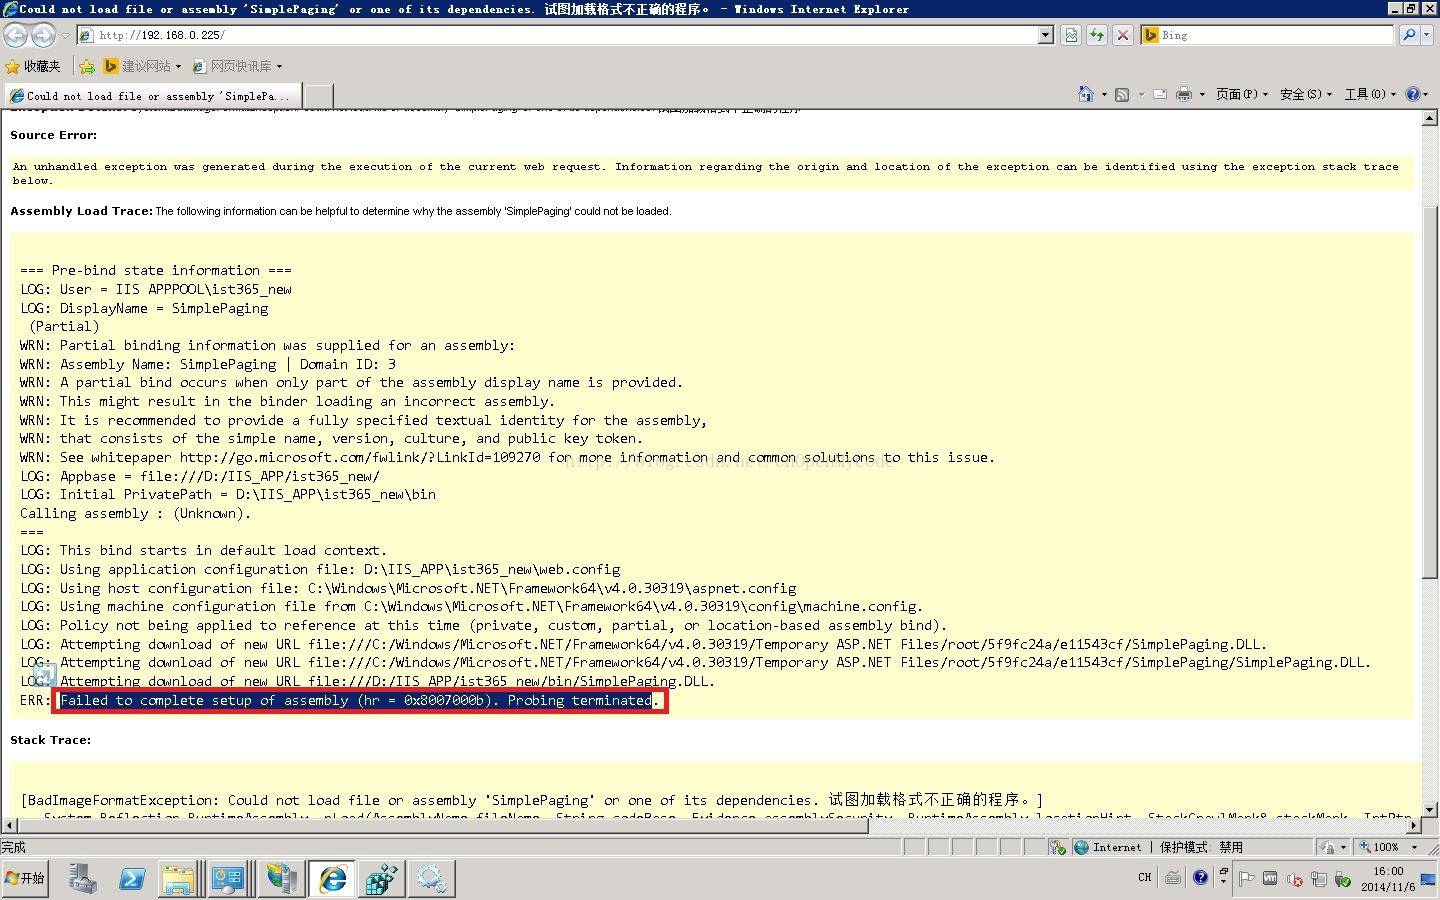Click the 'Stack Trace:' heading
The image size is (1440, 900).
[x=51, y=740]
